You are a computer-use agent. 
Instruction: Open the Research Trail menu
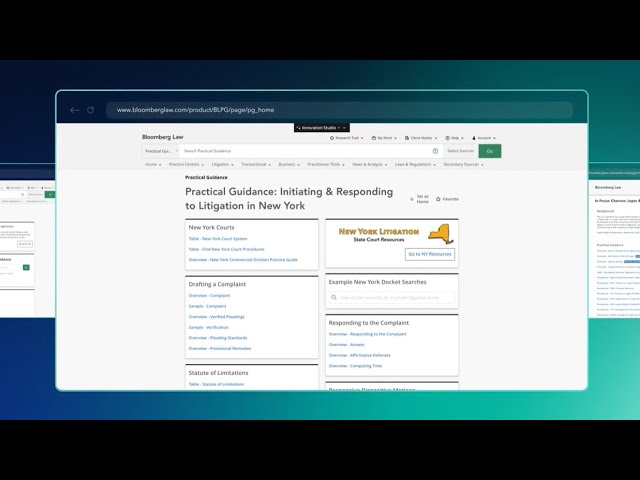click(x=347, y=138)
